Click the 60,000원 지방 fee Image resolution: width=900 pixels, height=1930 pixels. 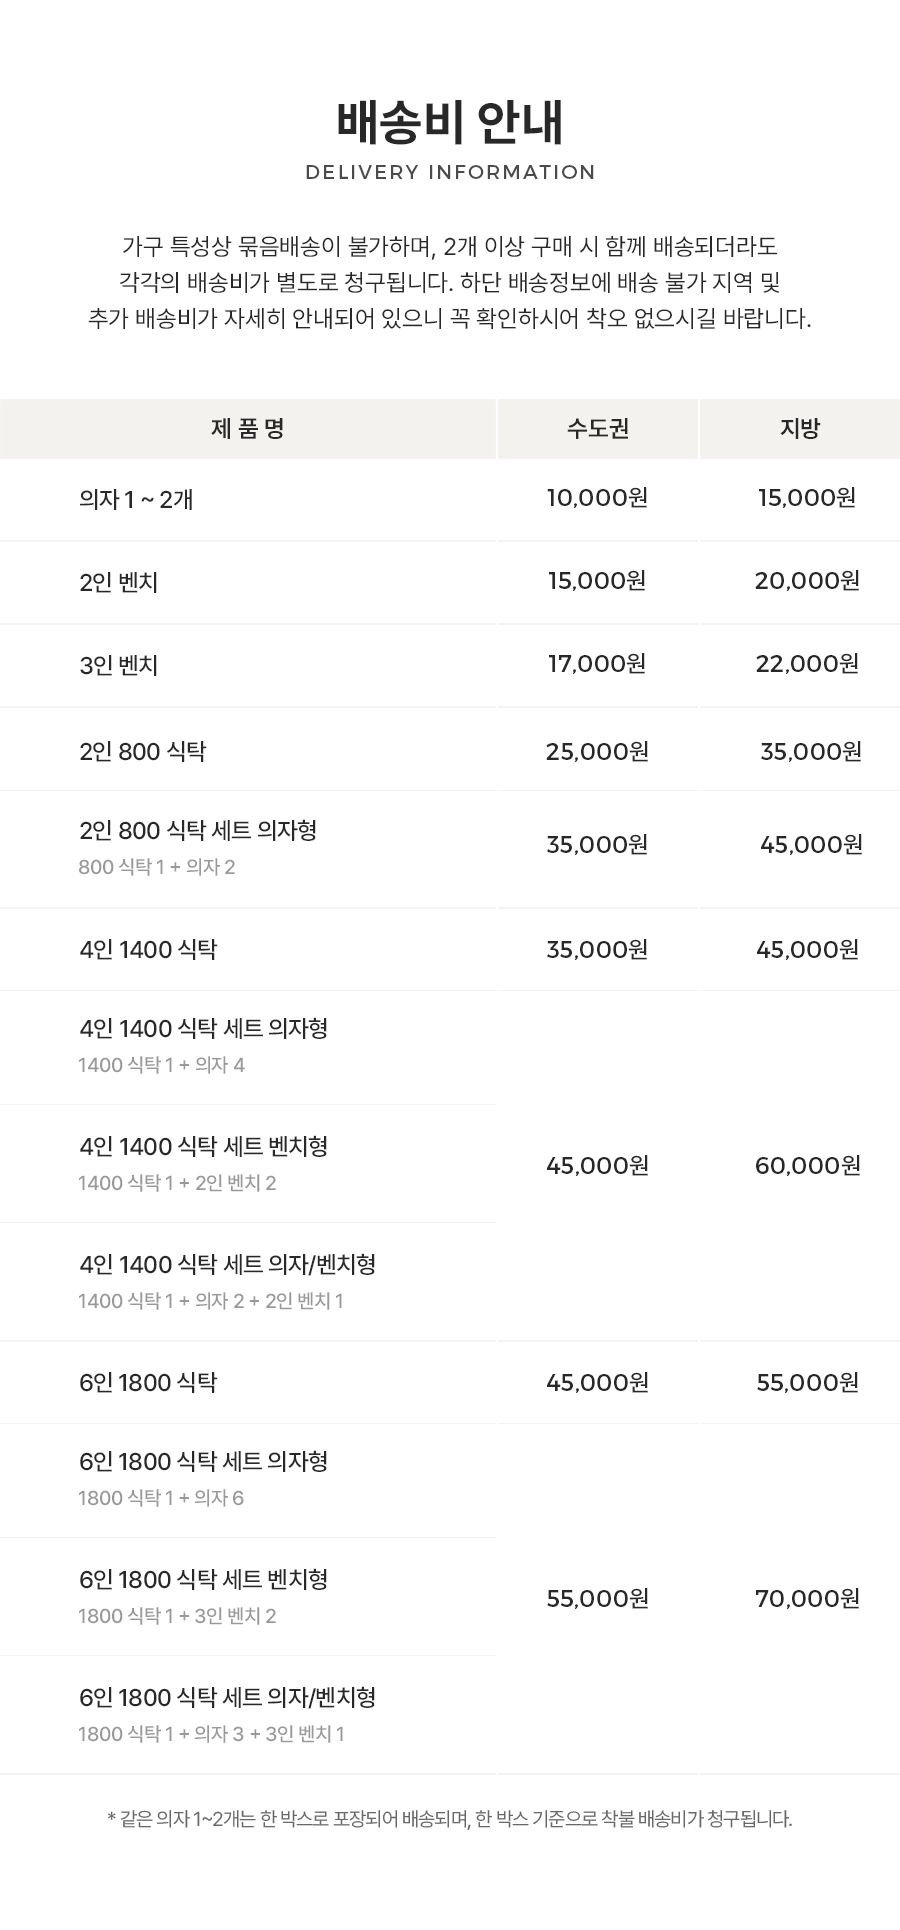pyautogui.click(x=807, y=1165)
